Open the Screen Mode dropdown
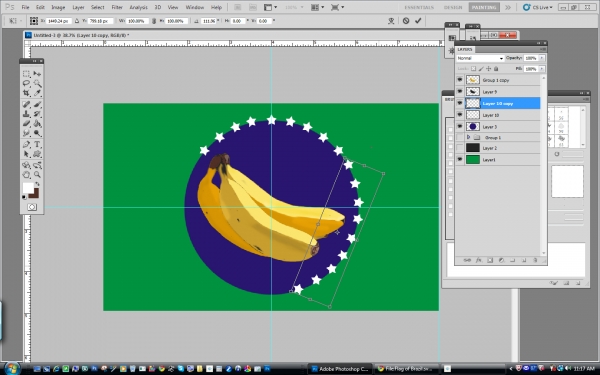Image resolution: width=600 pixels, height=375 pixels. click(337, 7)
